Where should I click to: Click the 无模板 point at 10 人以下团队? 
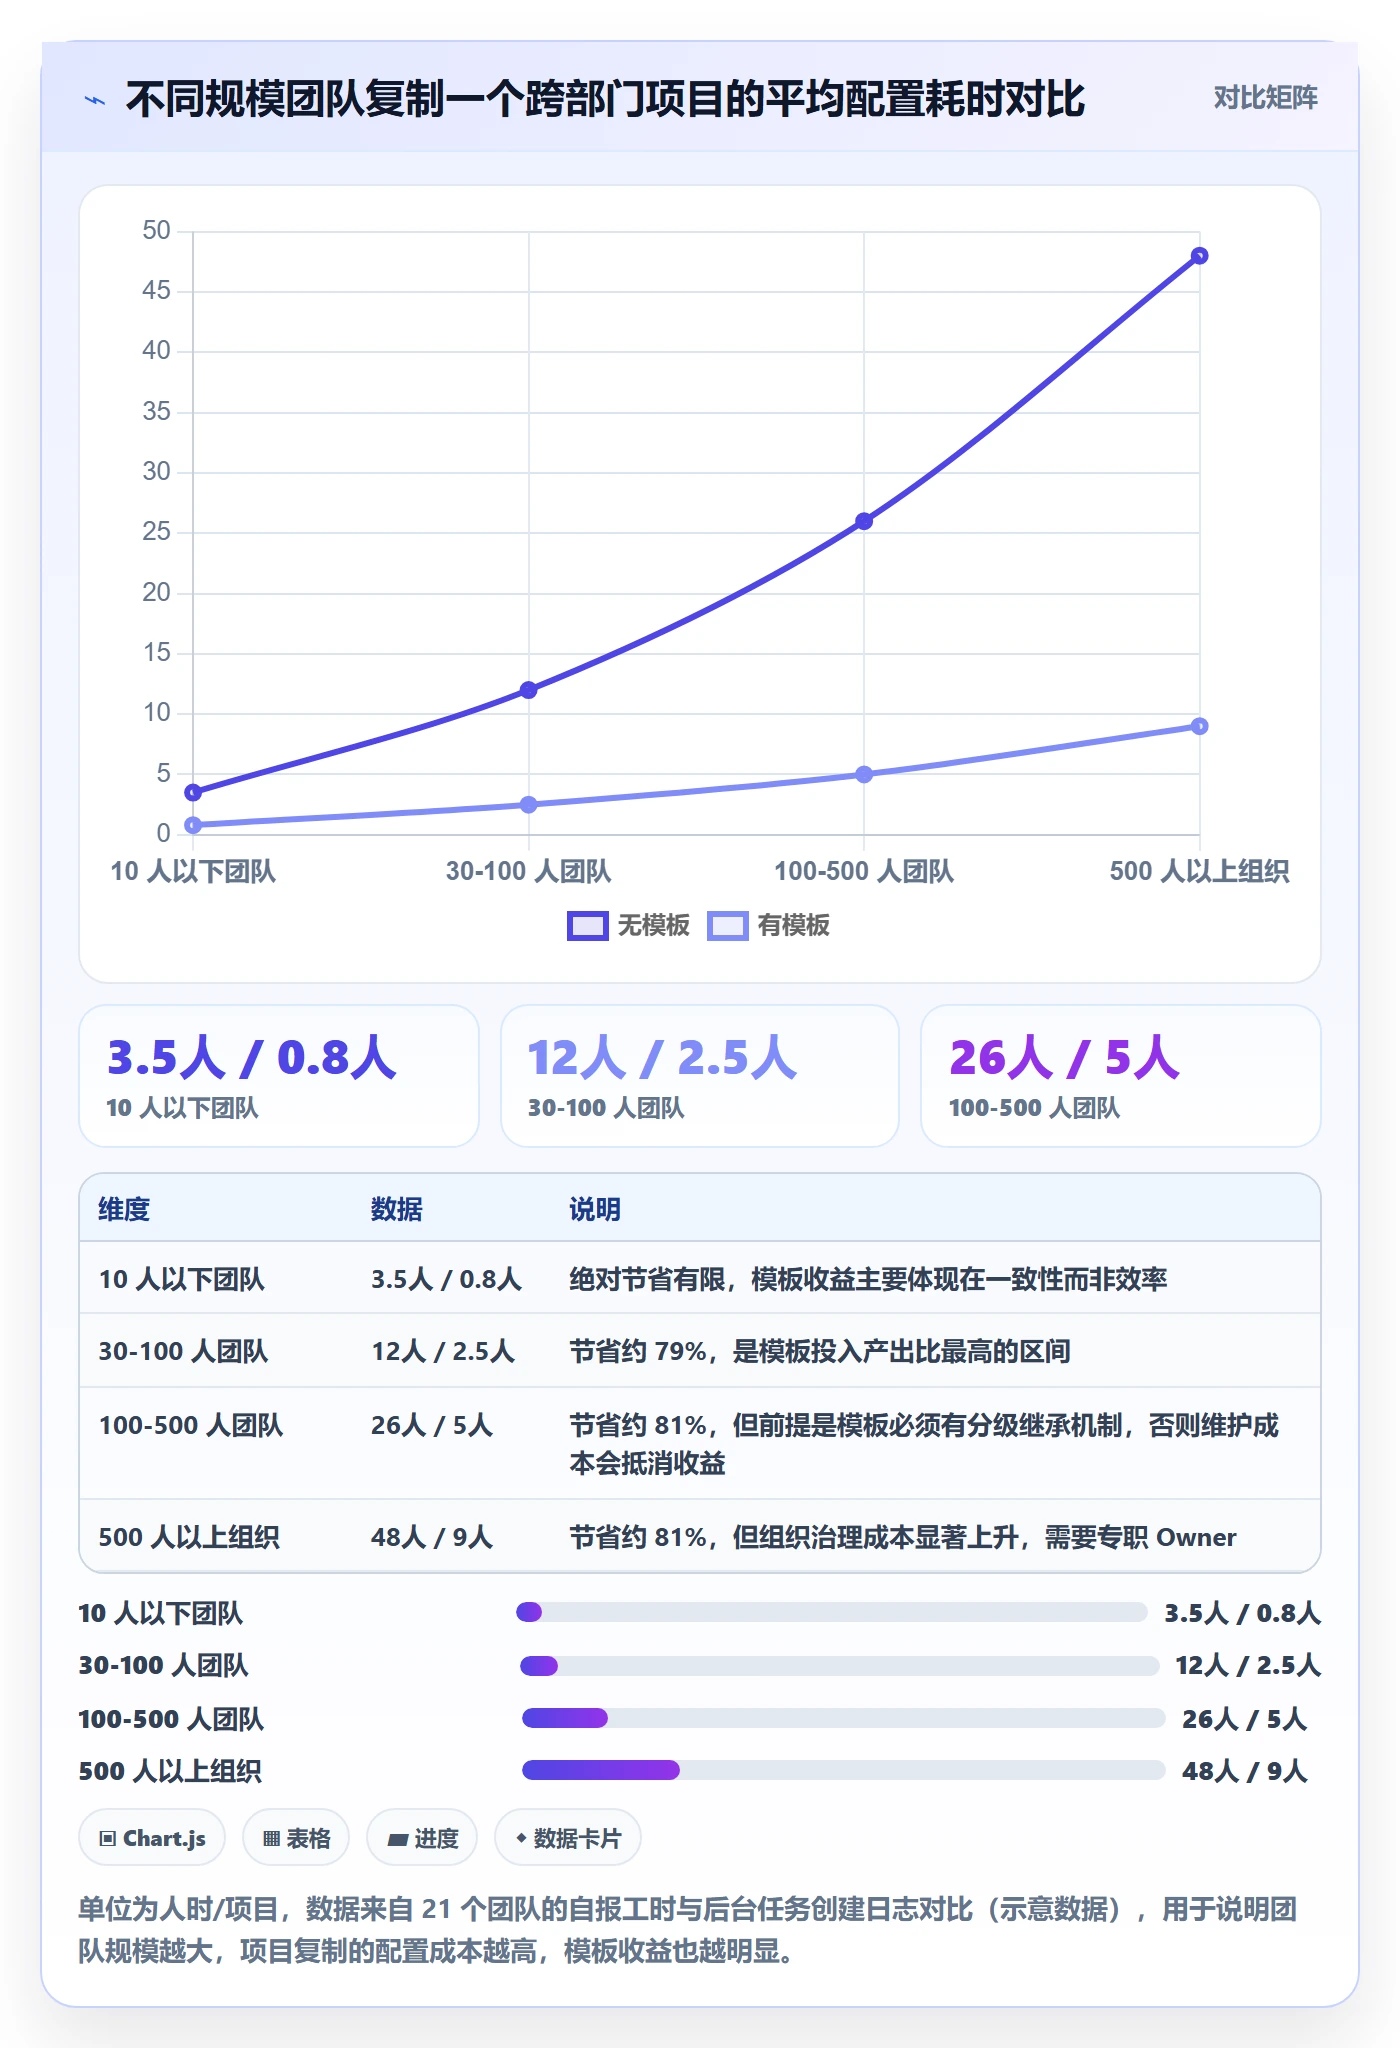[x=193, y=792]
